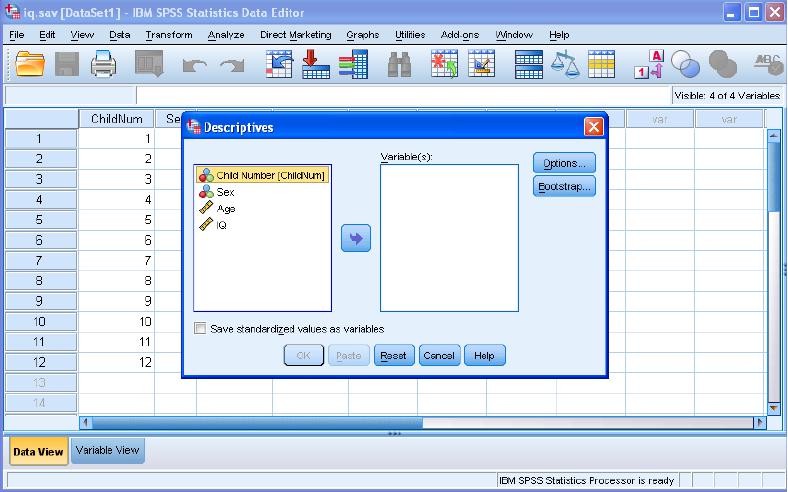Click row header 12 in data grid
Screen dimensions: 788x492
[40, 362]
